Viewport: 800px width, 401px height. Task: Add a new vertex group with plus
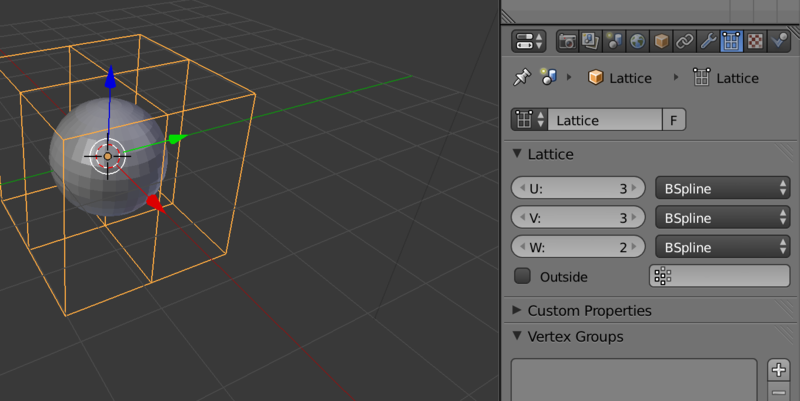pos(779,369)
